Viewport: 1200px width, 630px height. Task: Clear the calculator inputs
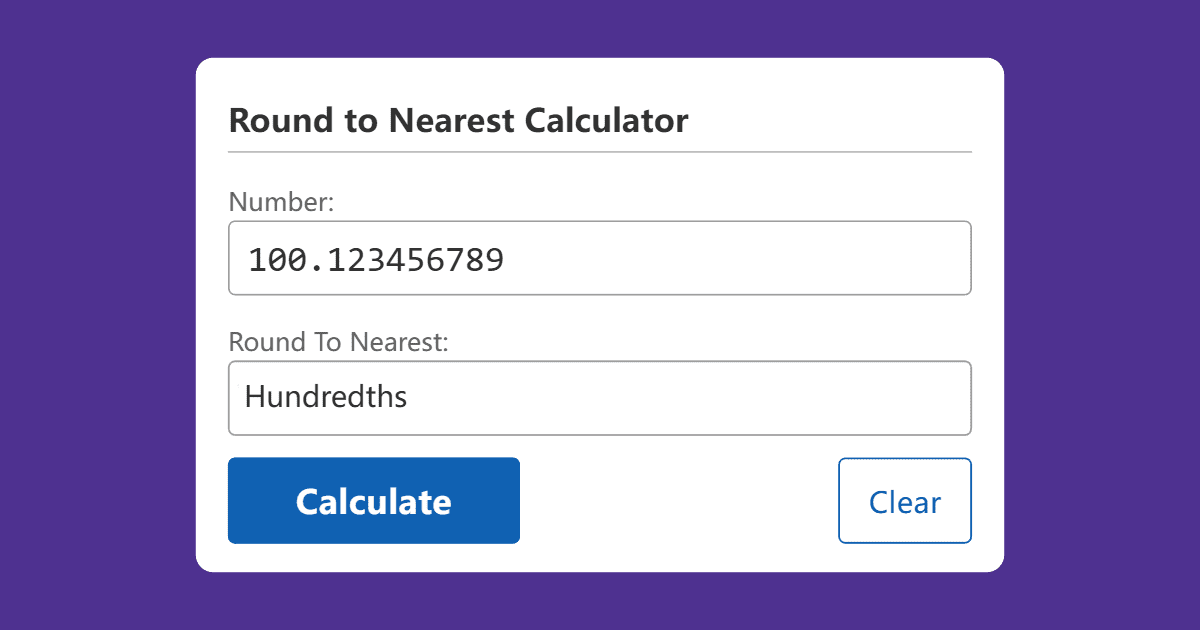click(904, 500)
